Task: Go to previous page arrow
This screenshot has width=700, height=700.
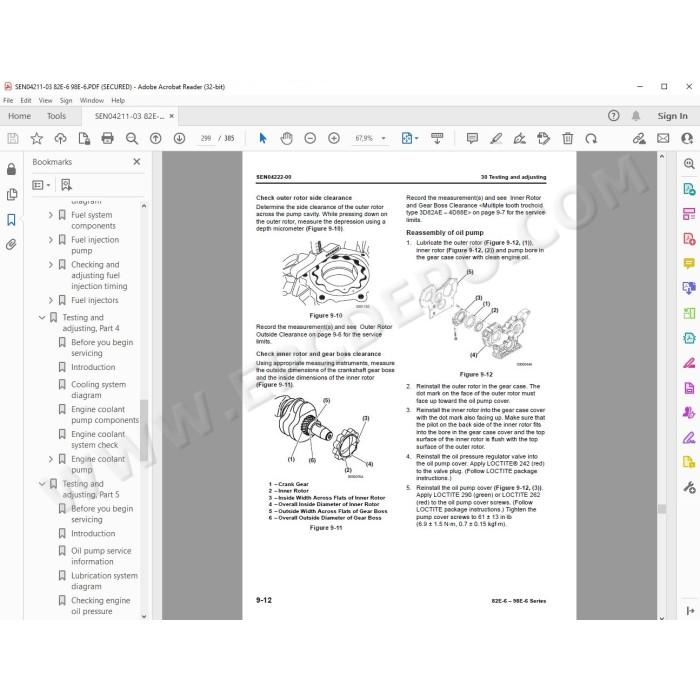Action: coord(155,138)
